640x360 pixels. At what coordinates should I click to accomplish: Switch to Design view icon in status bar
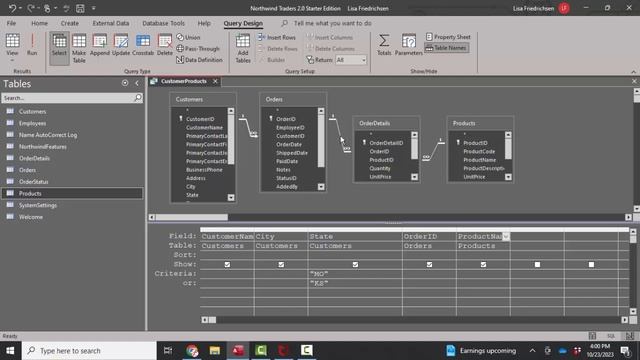[630, 336]
